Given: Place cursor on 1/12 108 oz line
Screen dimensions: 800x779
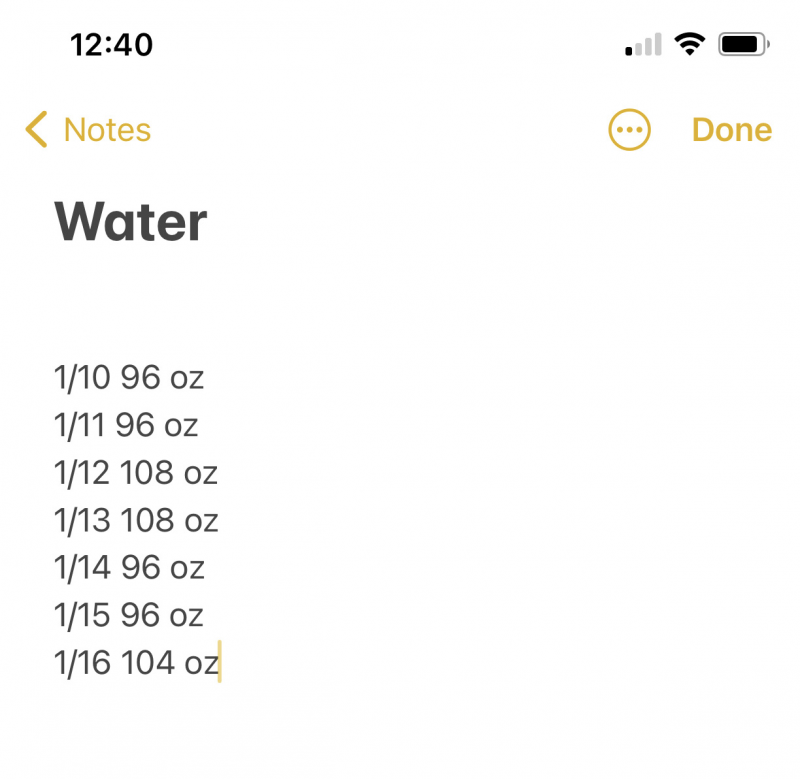Looking at the screenshot, I should click(136, 473).
